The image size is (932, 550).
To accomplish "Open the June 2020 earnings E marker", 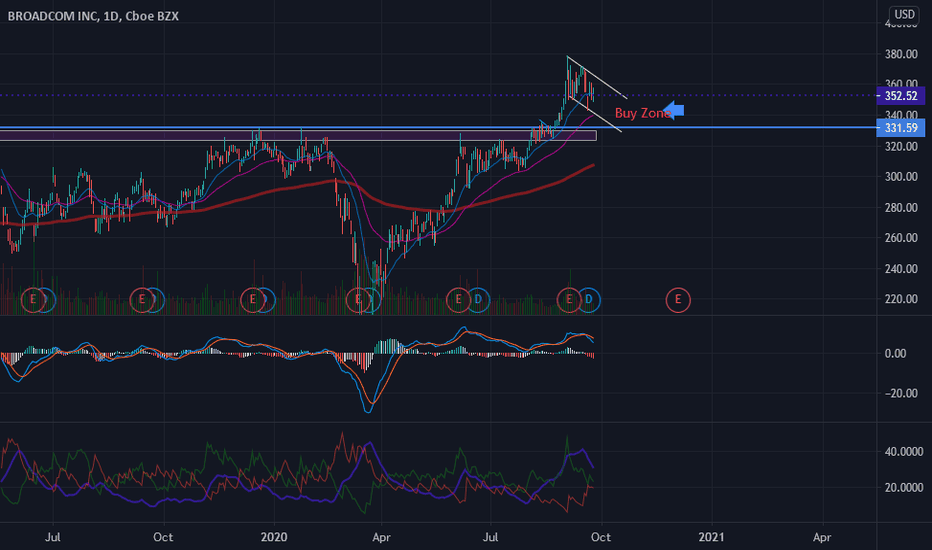I will 458,300.
